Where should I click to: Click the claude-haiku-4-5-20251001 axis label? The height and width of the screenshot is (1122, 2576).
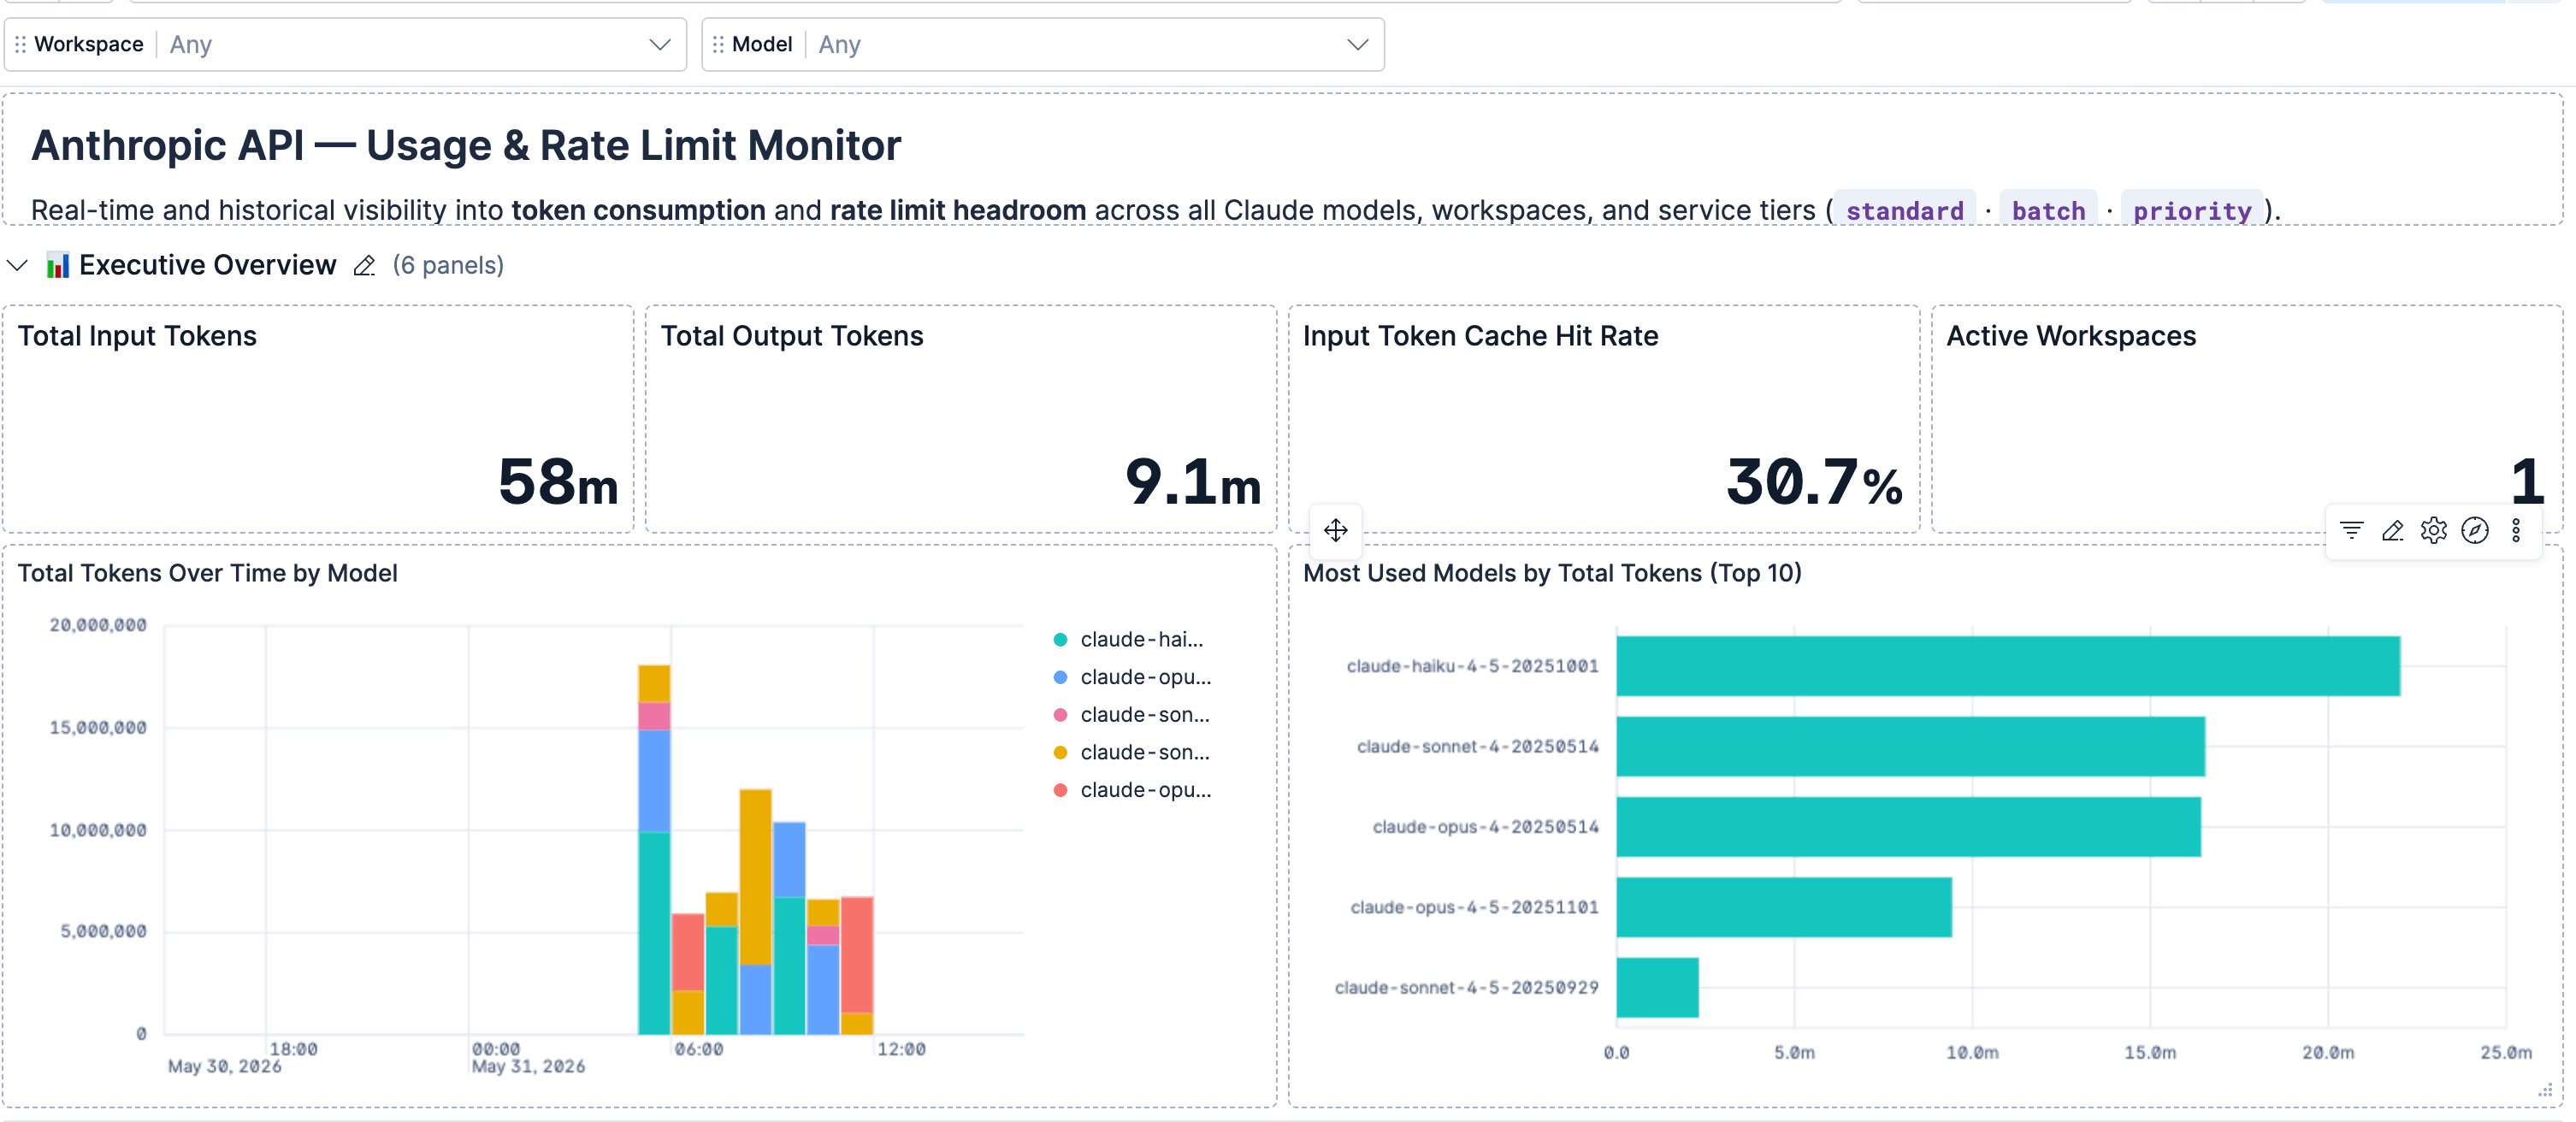click(1472, 666)
